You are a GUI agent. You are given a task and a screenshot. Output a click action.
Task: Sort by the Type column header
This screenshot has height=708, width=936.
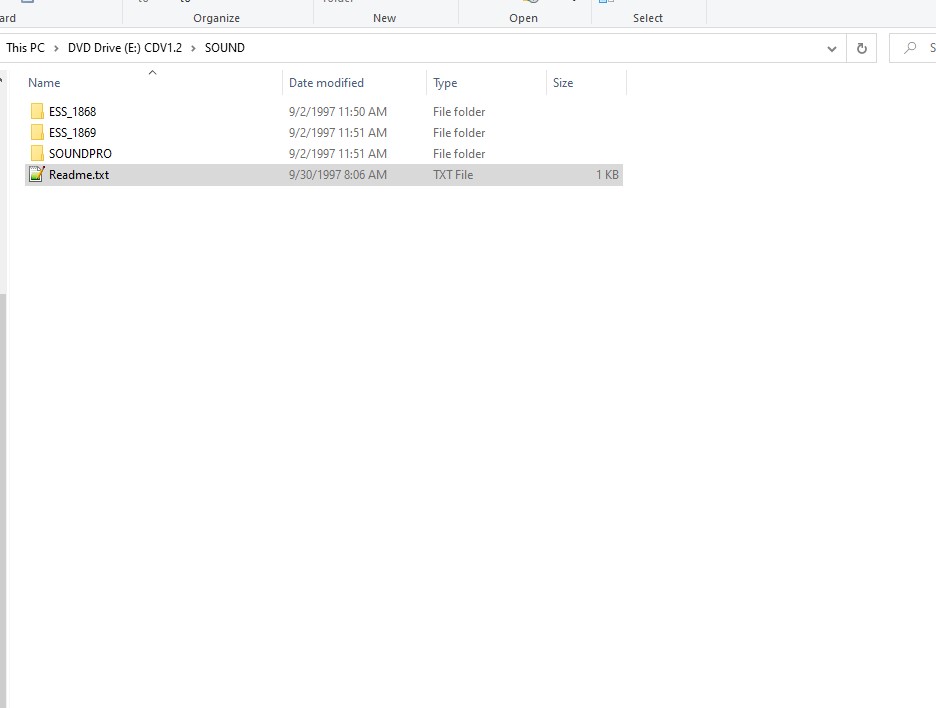445,83
